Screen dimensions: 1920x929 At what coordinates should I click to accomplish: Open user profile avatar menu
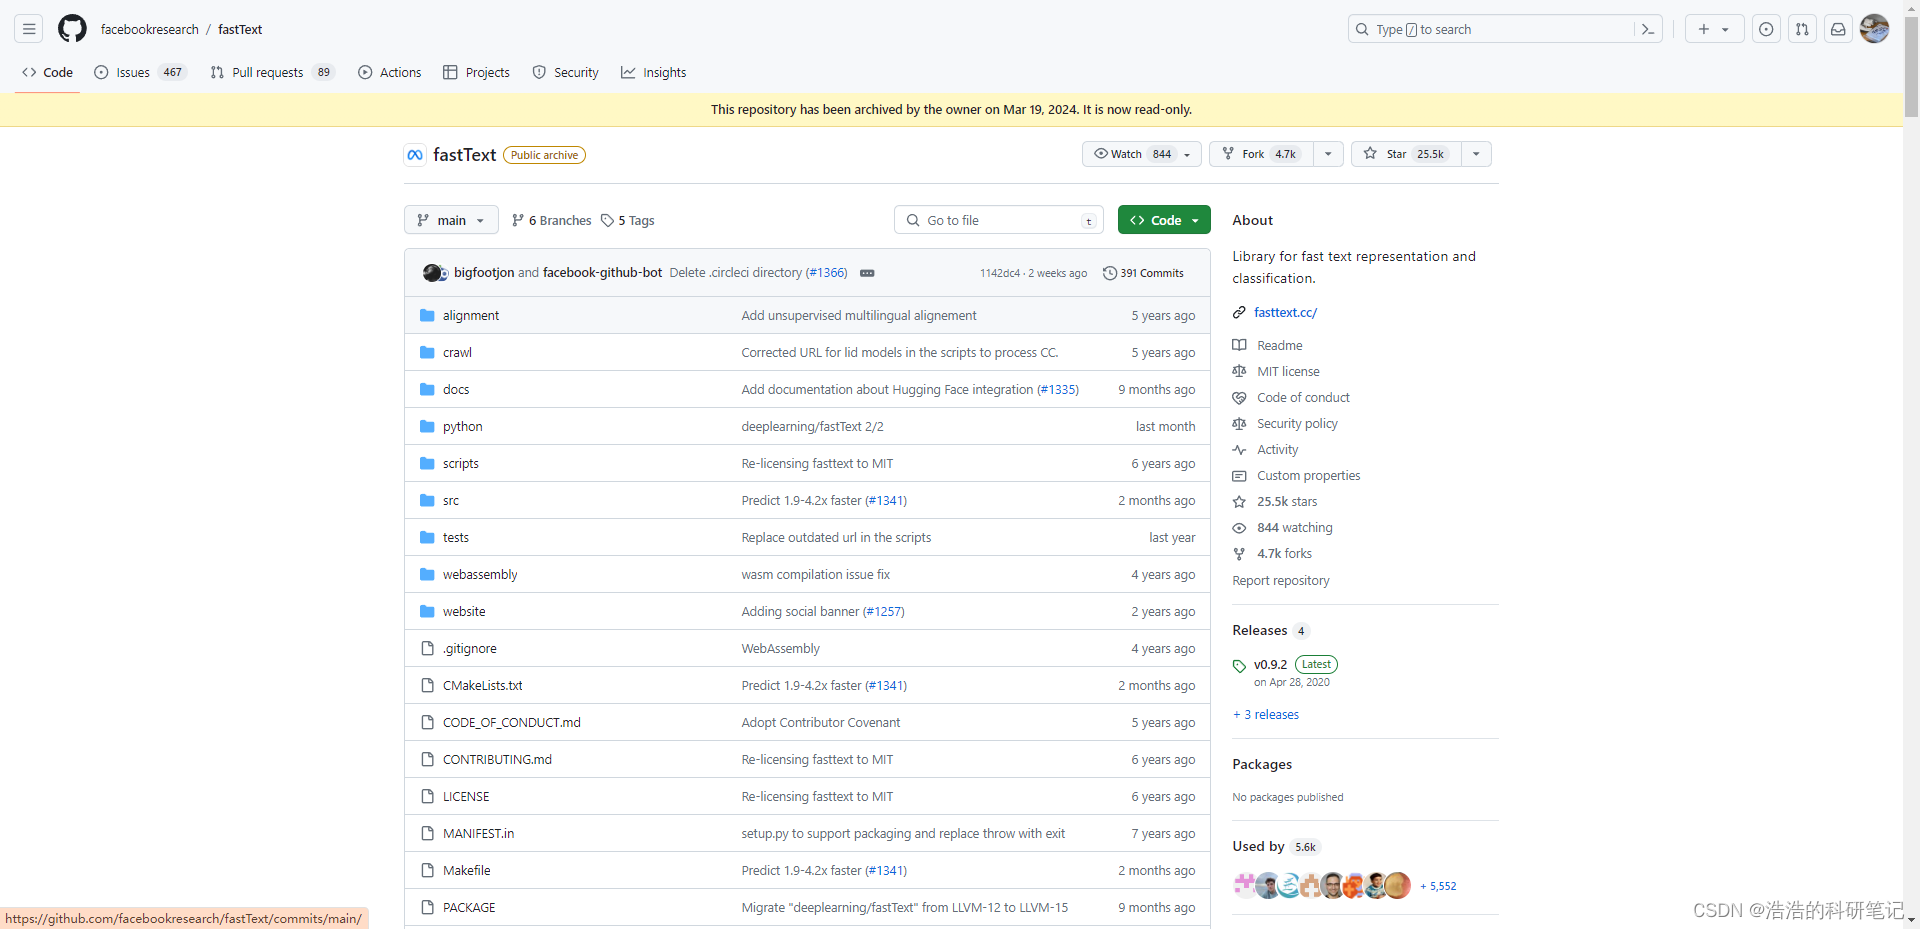[x=1874, y=29]
